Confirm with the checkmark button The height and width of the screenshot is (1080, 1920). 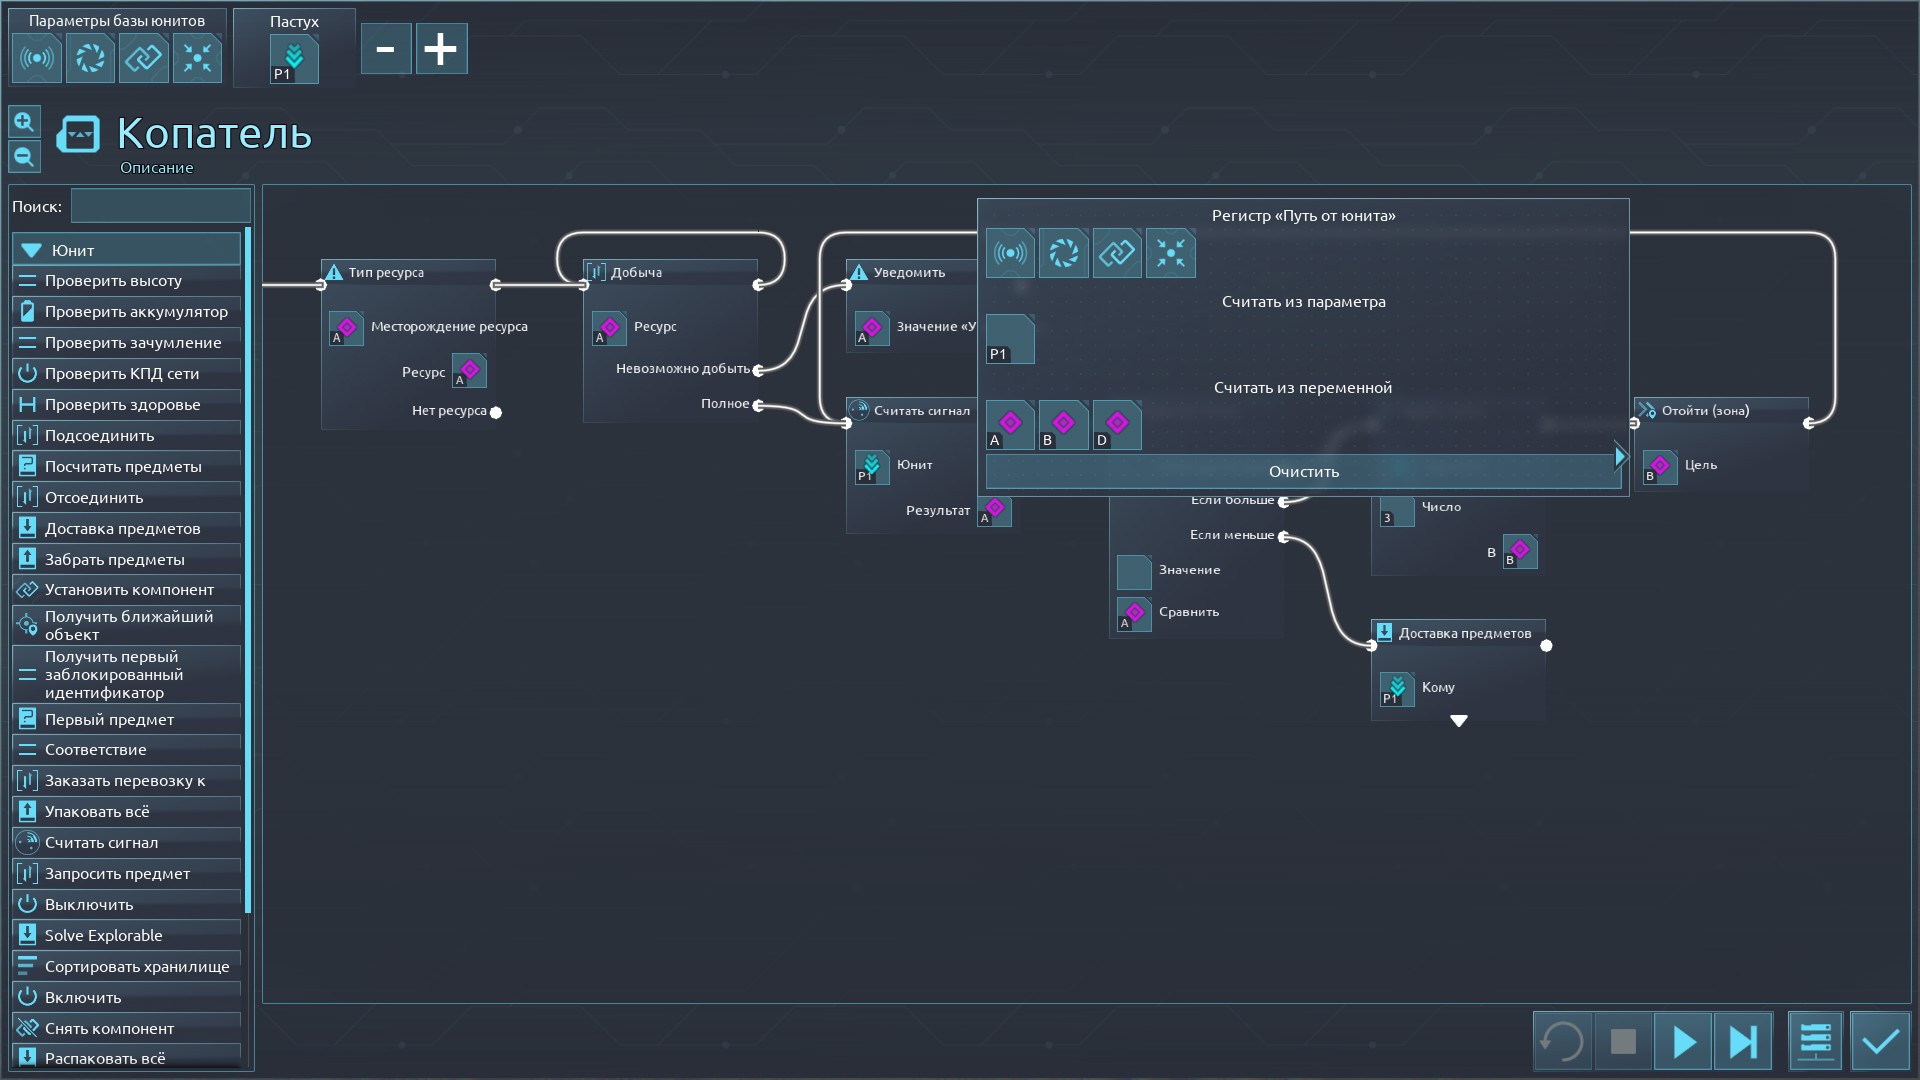coord(1880,1042)
